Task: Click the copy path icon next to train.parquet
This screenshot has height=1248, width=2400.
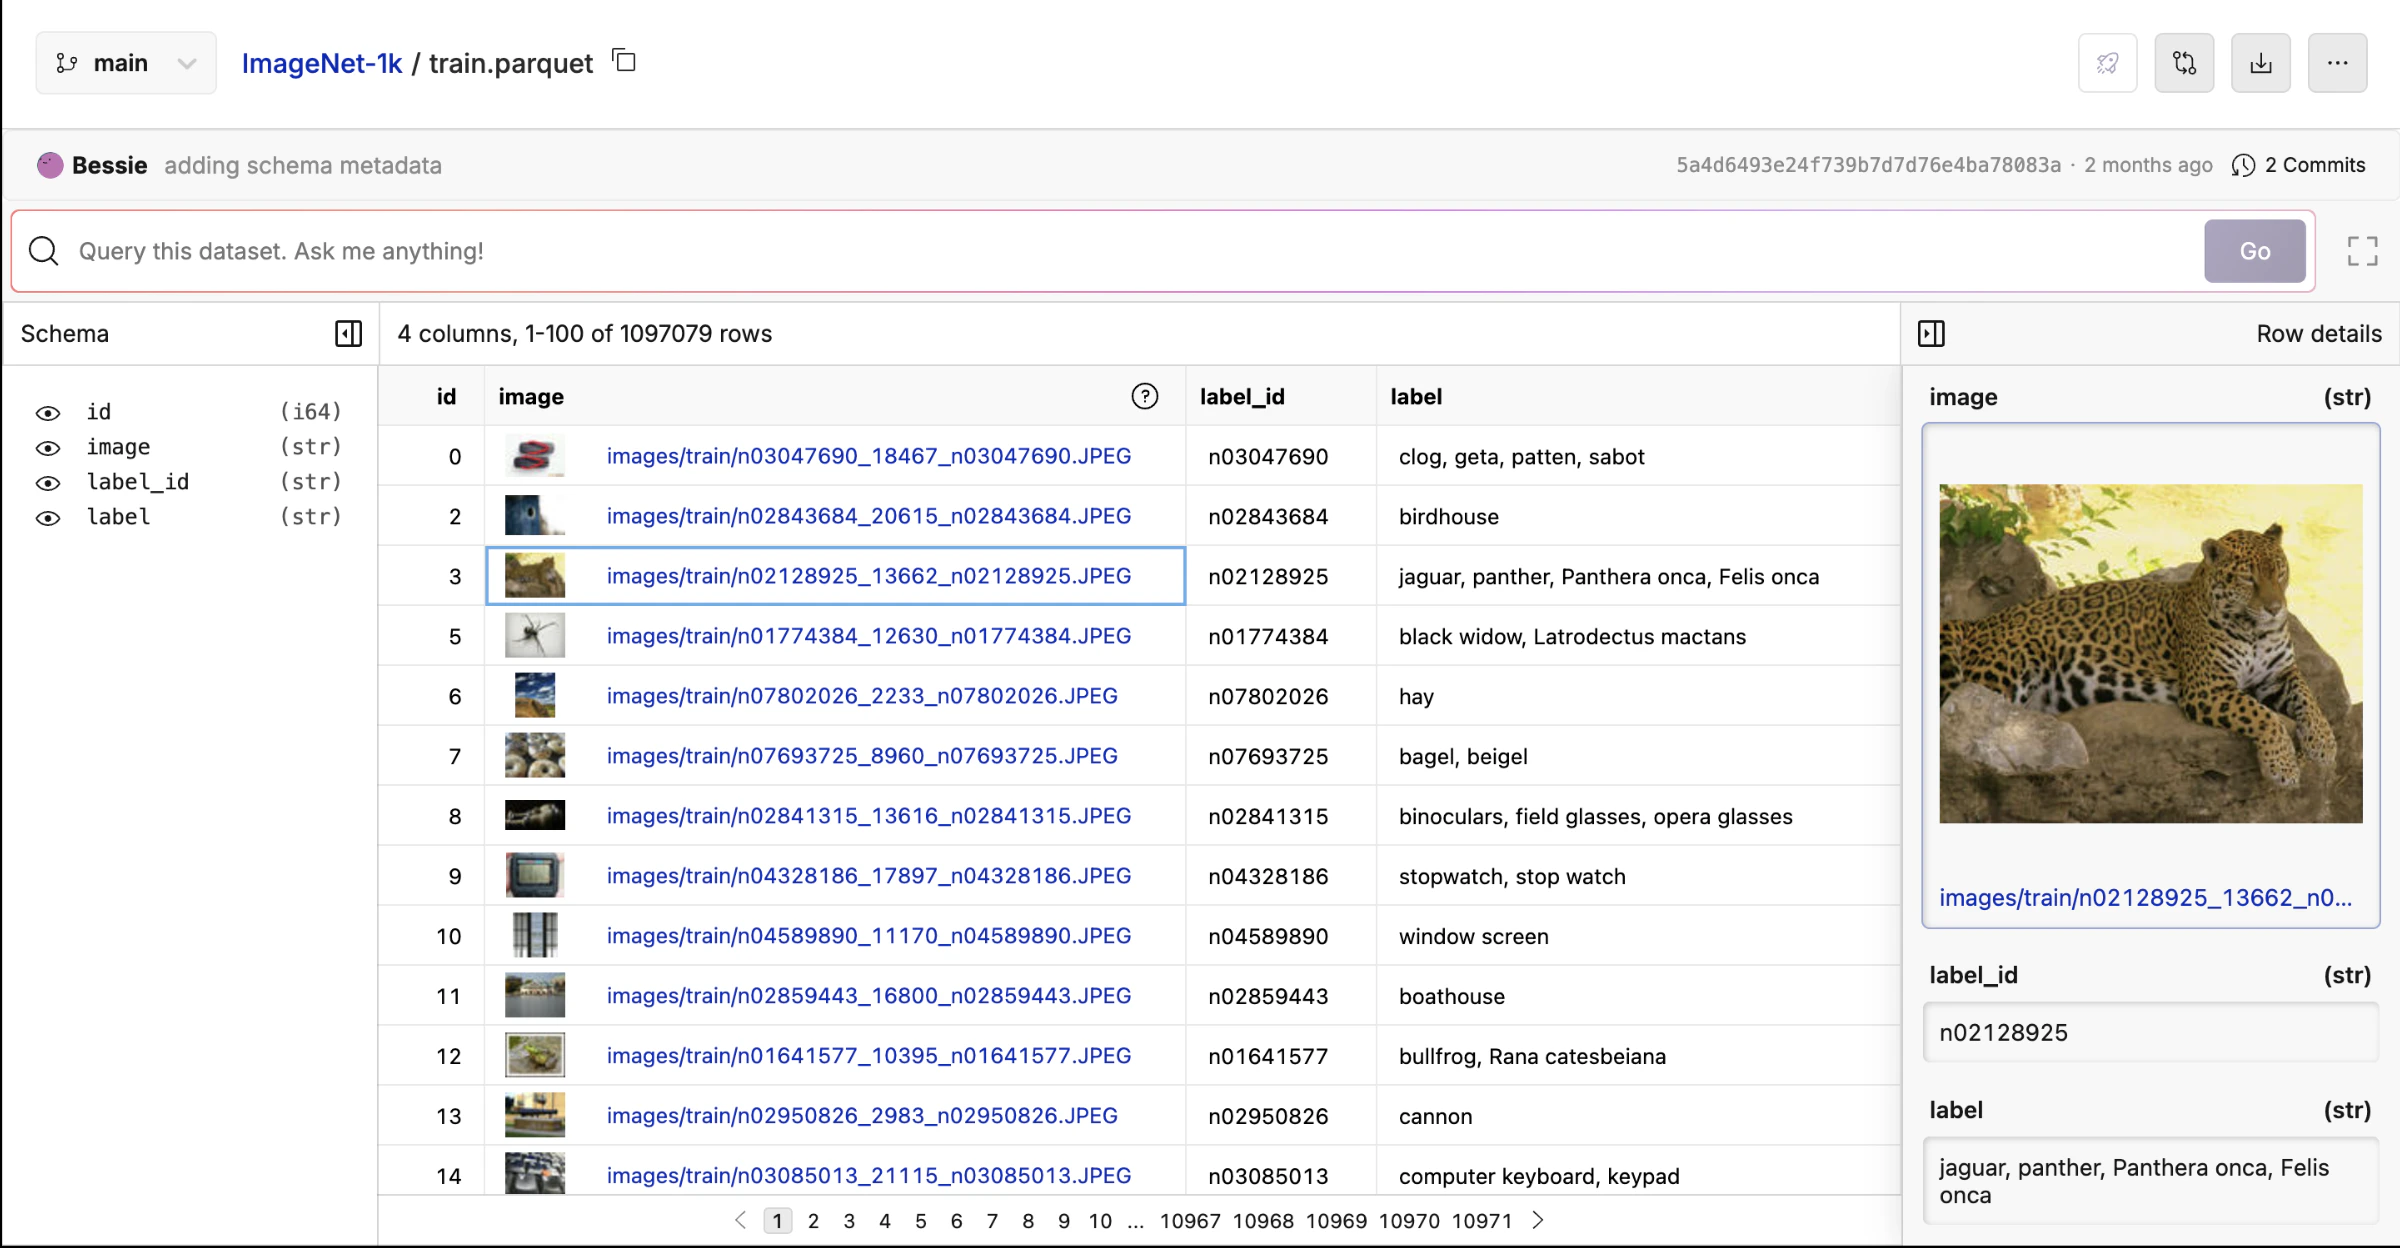Action: pyautogui.click(x=624, y=62)
